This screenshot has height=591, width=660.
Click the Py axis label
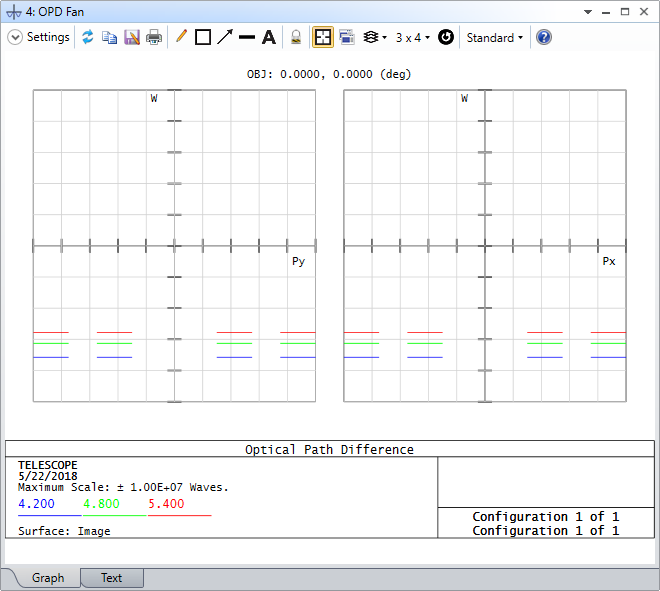pyautogui.click(x=298, y=261)
